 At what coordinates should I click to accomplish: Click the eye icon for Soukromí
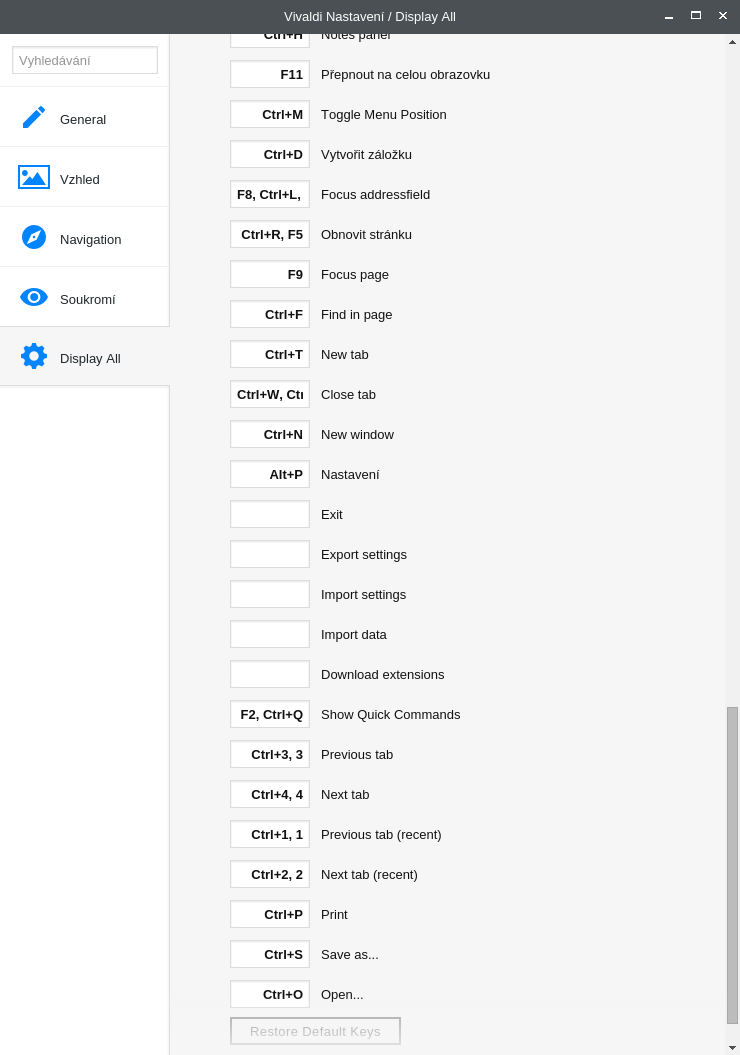pyautogui.click(x=34, y=297)
